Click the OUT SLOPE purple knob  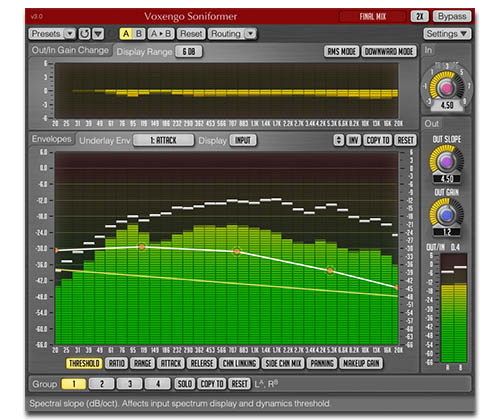pyautogui.click(x=446, y=162)
